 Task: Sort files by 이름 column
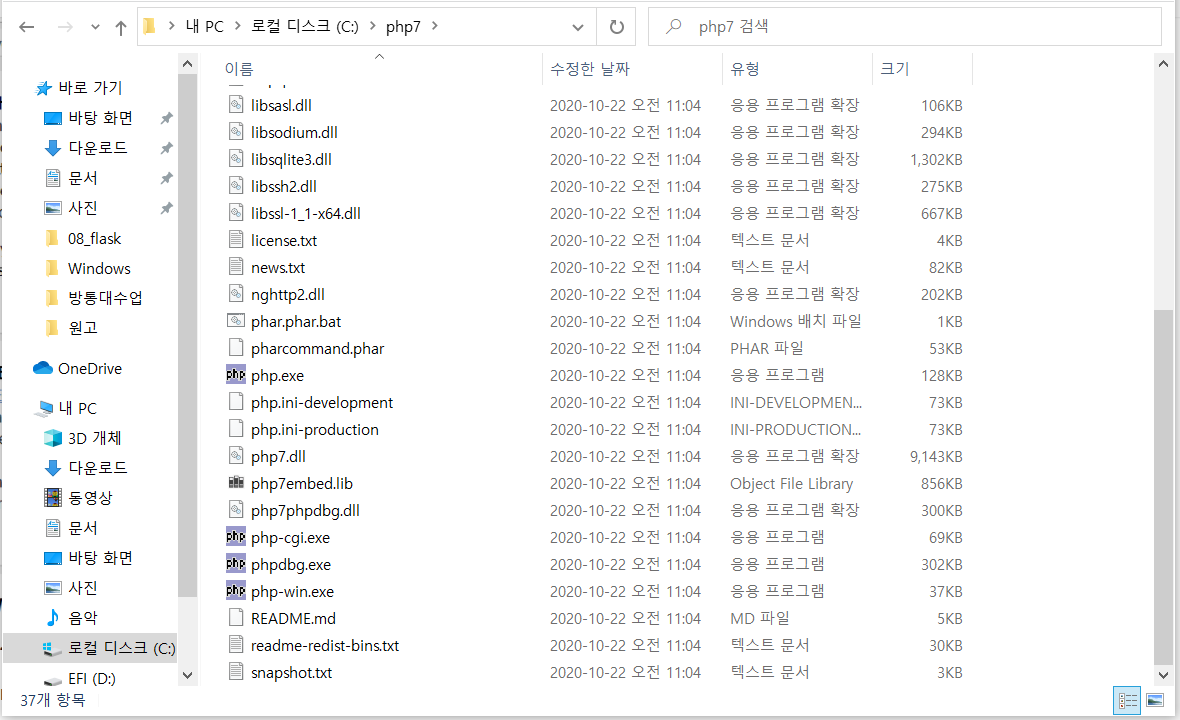point(239,68)
